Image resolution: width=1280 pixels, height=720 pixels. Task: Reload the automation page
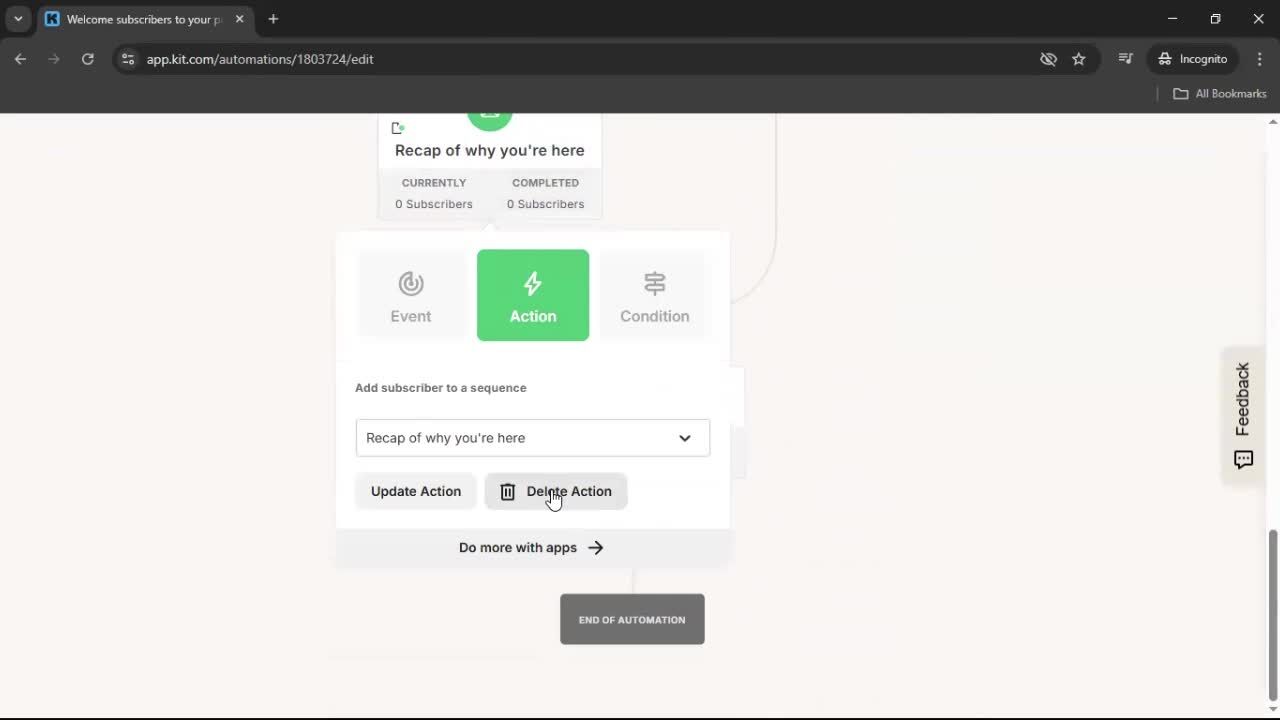pos(88,59)
